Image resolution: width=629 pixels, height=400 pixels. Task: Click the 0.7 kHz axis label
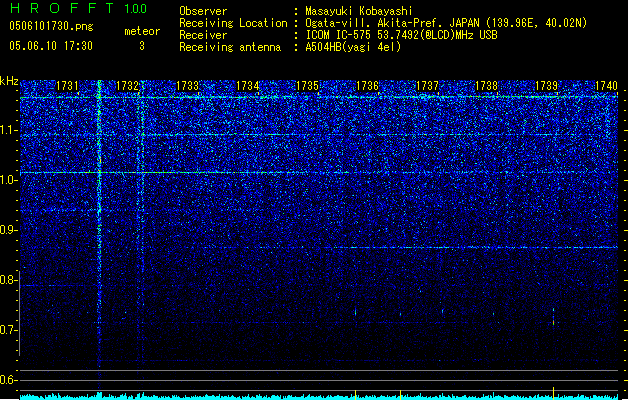(x=9, y=330)
